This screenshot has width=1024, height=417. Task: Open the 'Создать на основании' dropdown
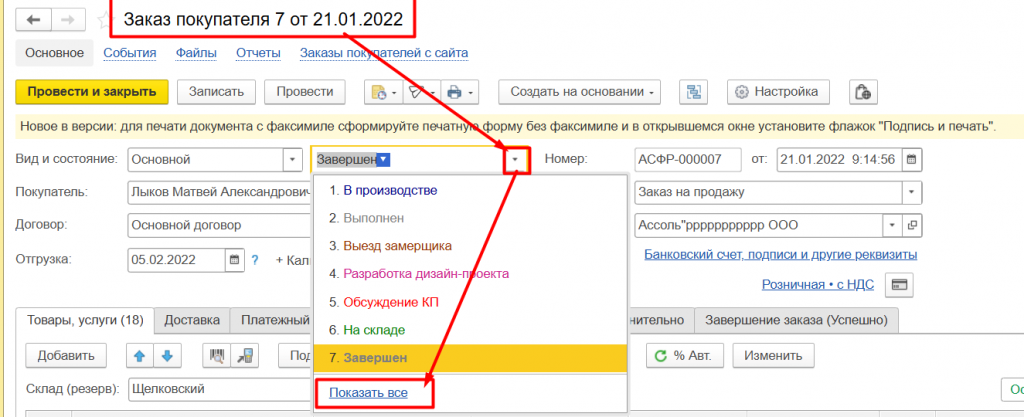[x=579, y=92]
